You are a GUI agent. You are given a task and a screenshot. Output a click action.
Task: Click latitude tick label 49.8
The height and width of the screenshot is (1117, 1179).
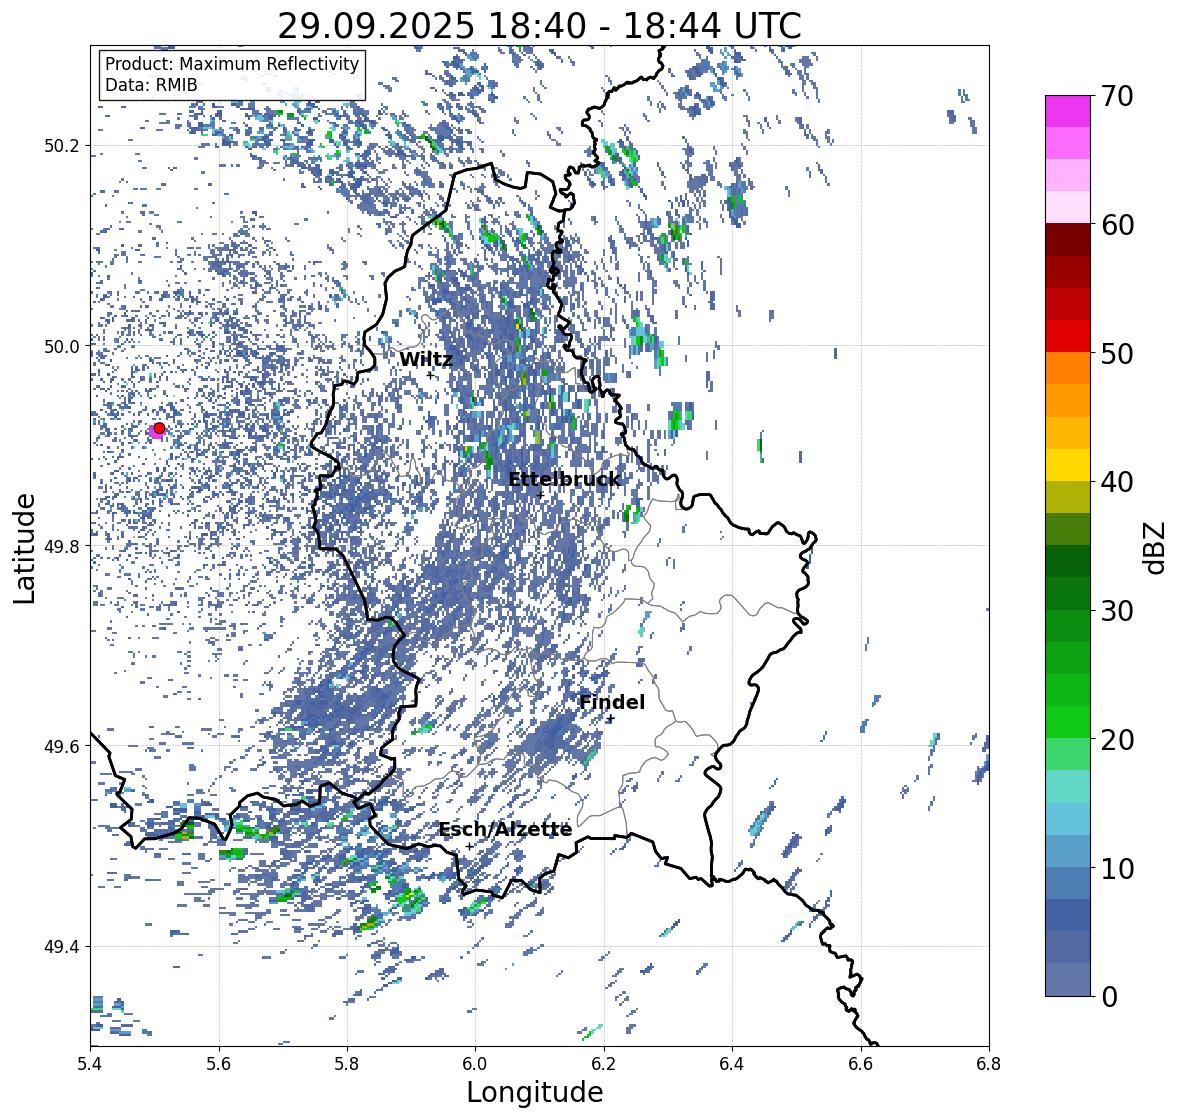pos(62,546)
